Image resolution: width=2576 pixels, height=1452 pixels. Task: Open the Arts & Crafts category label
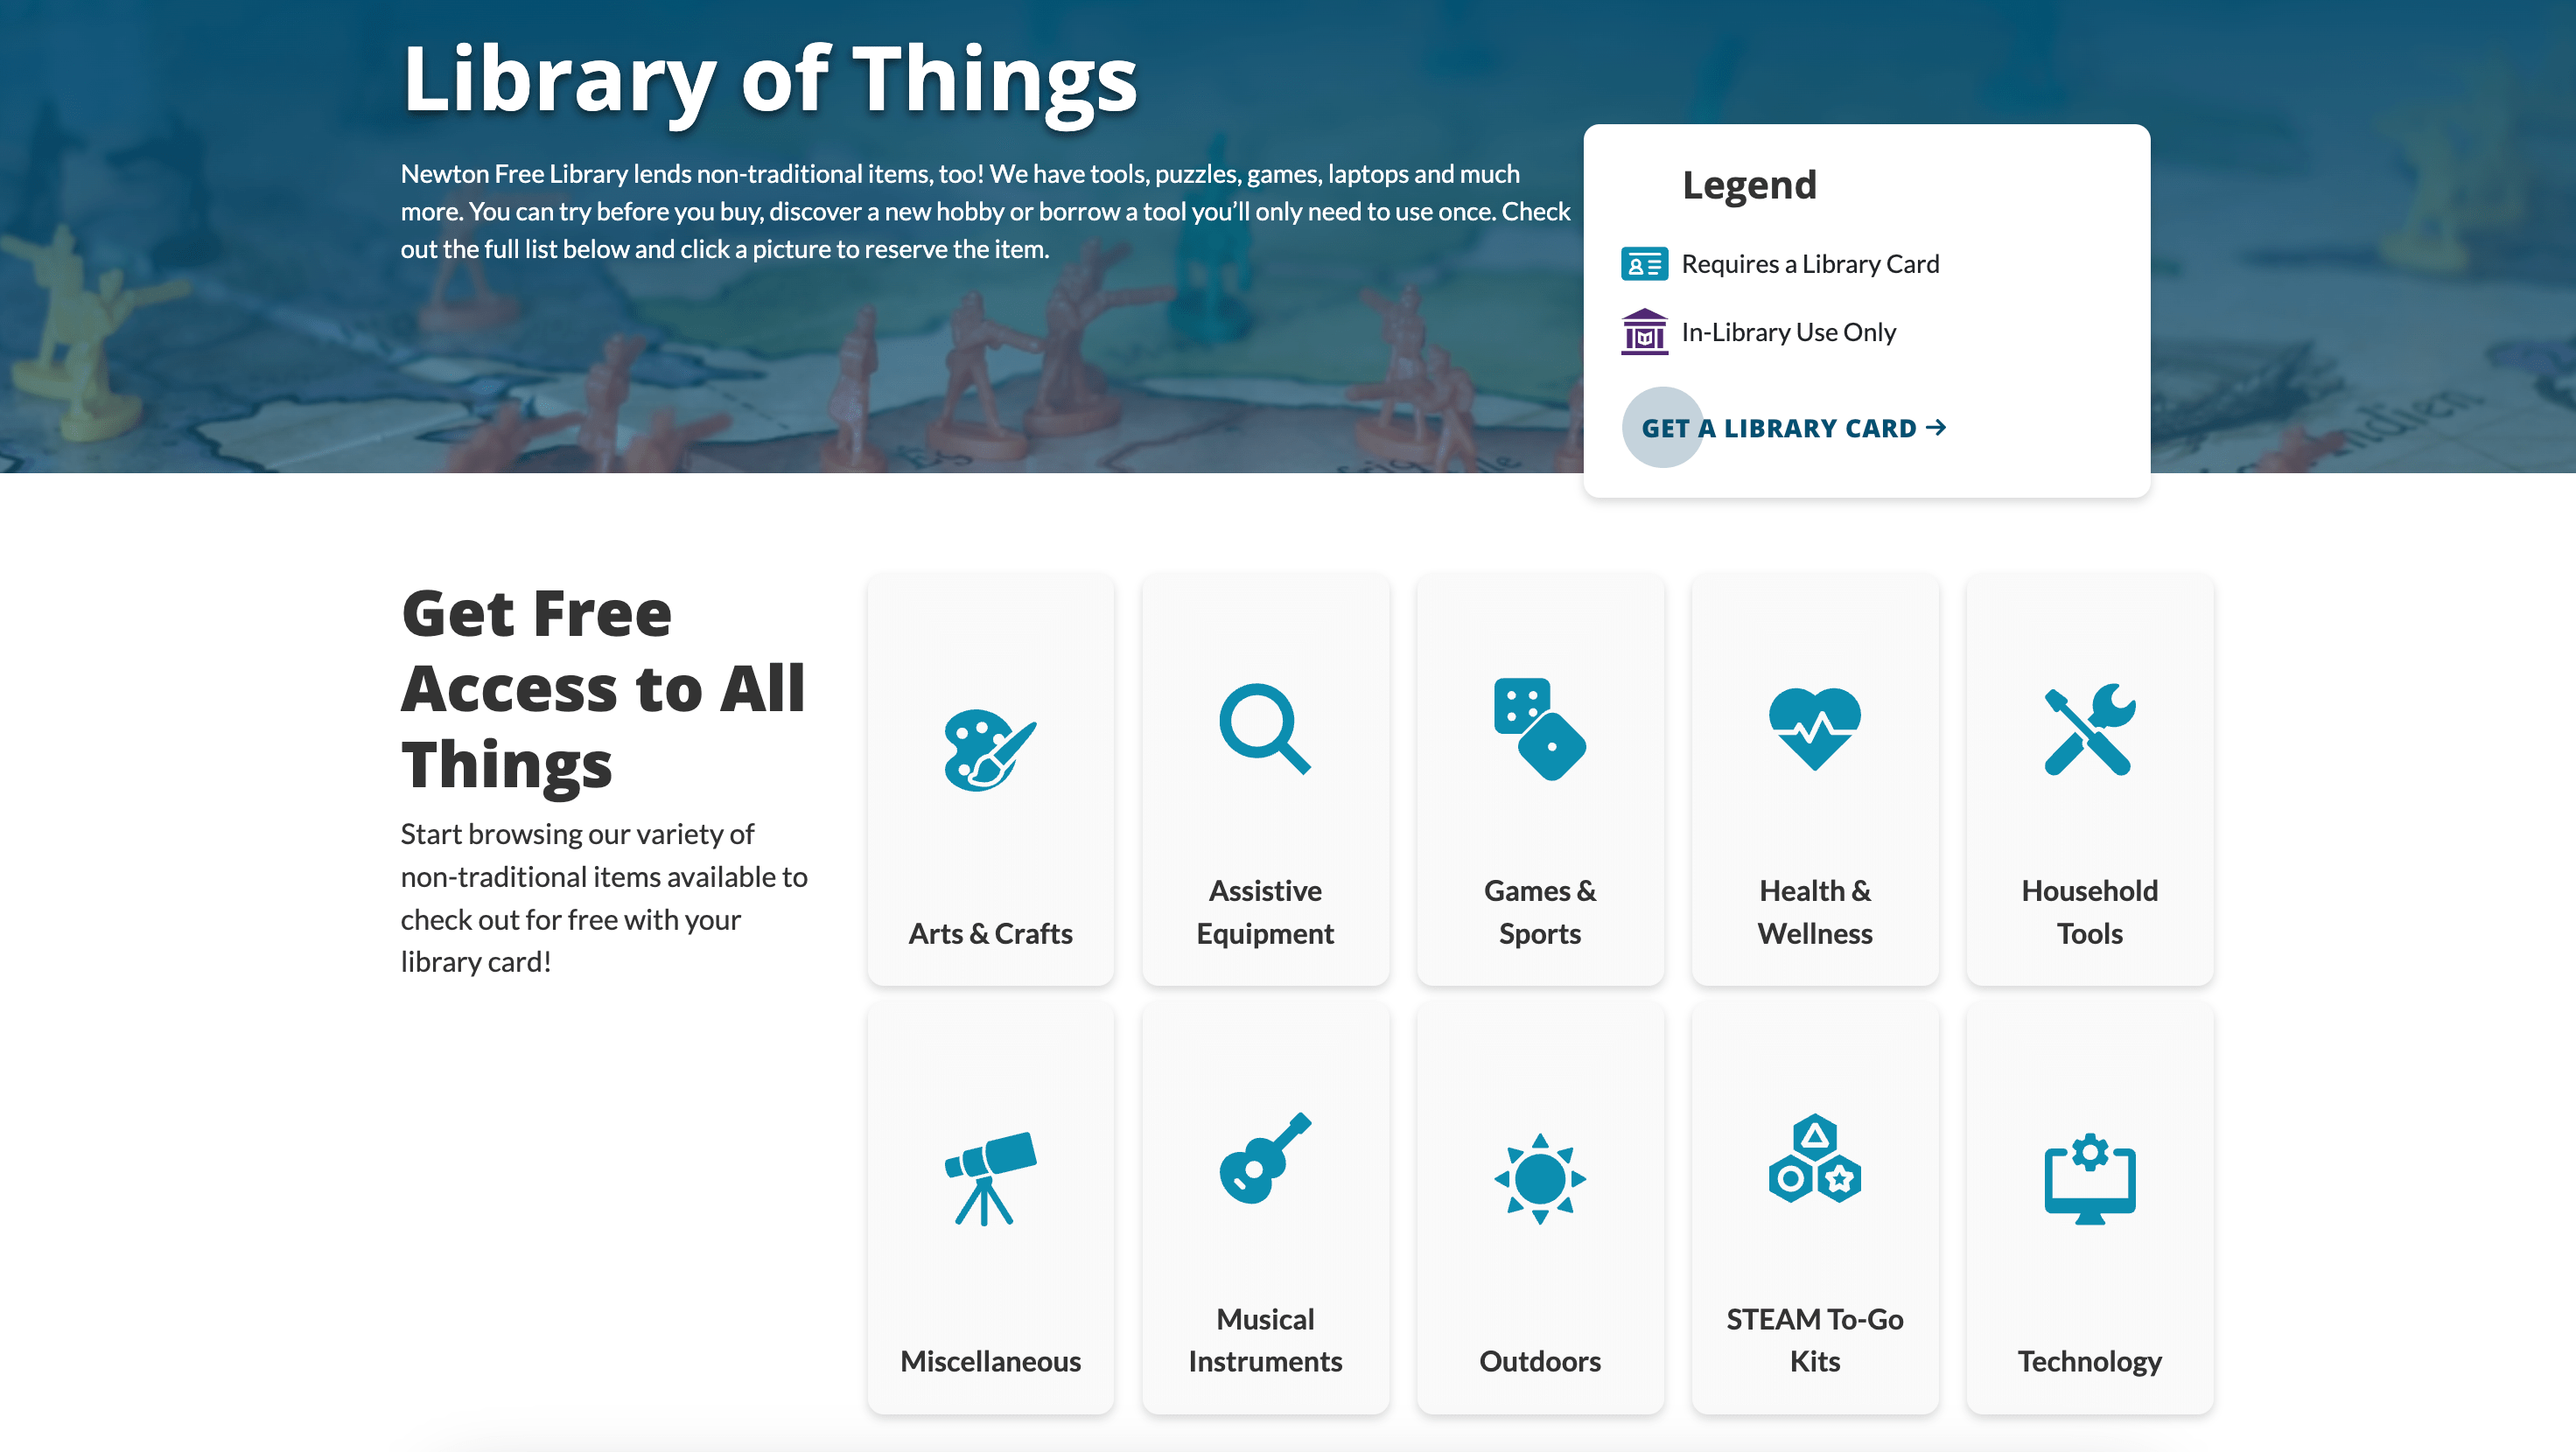pos(990,933)
